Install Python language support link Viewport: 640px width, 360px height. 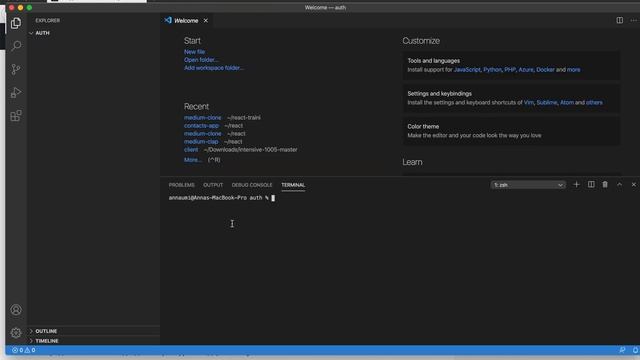[492, 70]
